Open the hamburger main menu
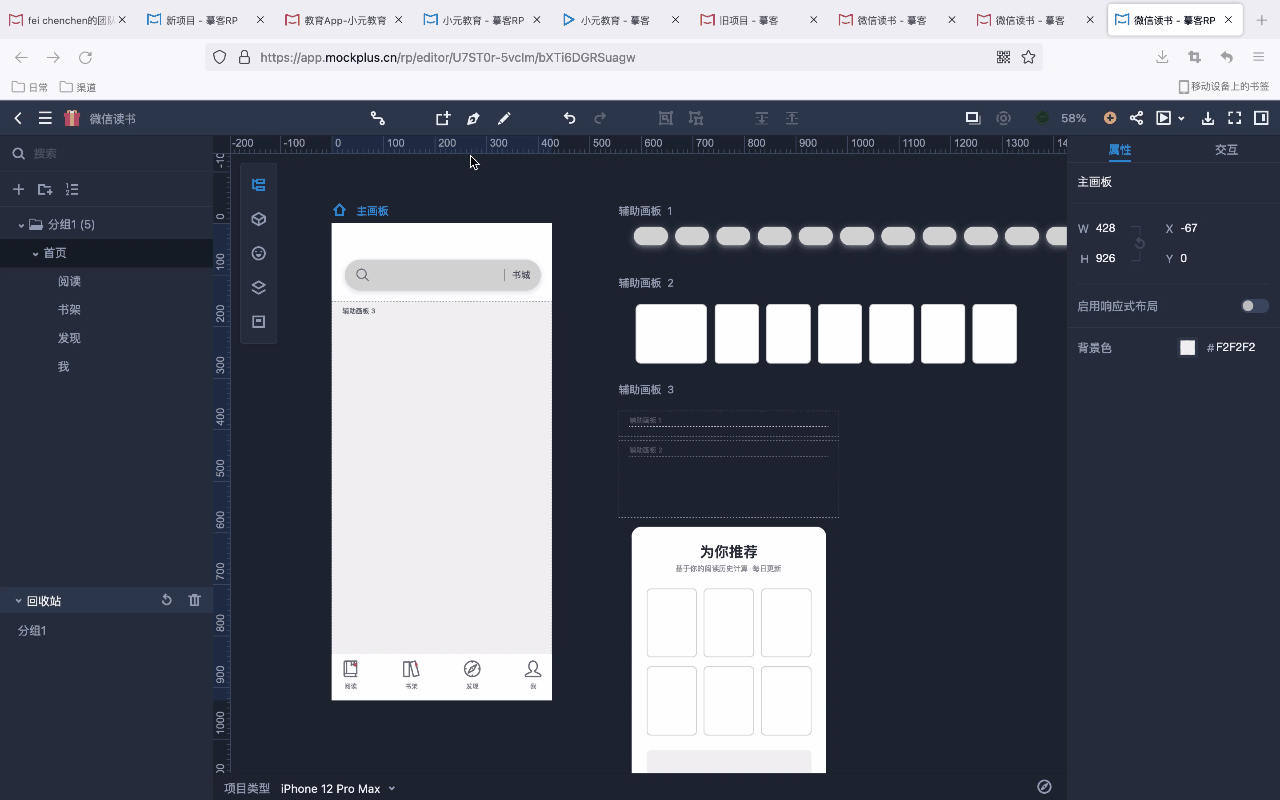Image resolution: width=1280 pixels, height=800 pixels. pos(45,118)
